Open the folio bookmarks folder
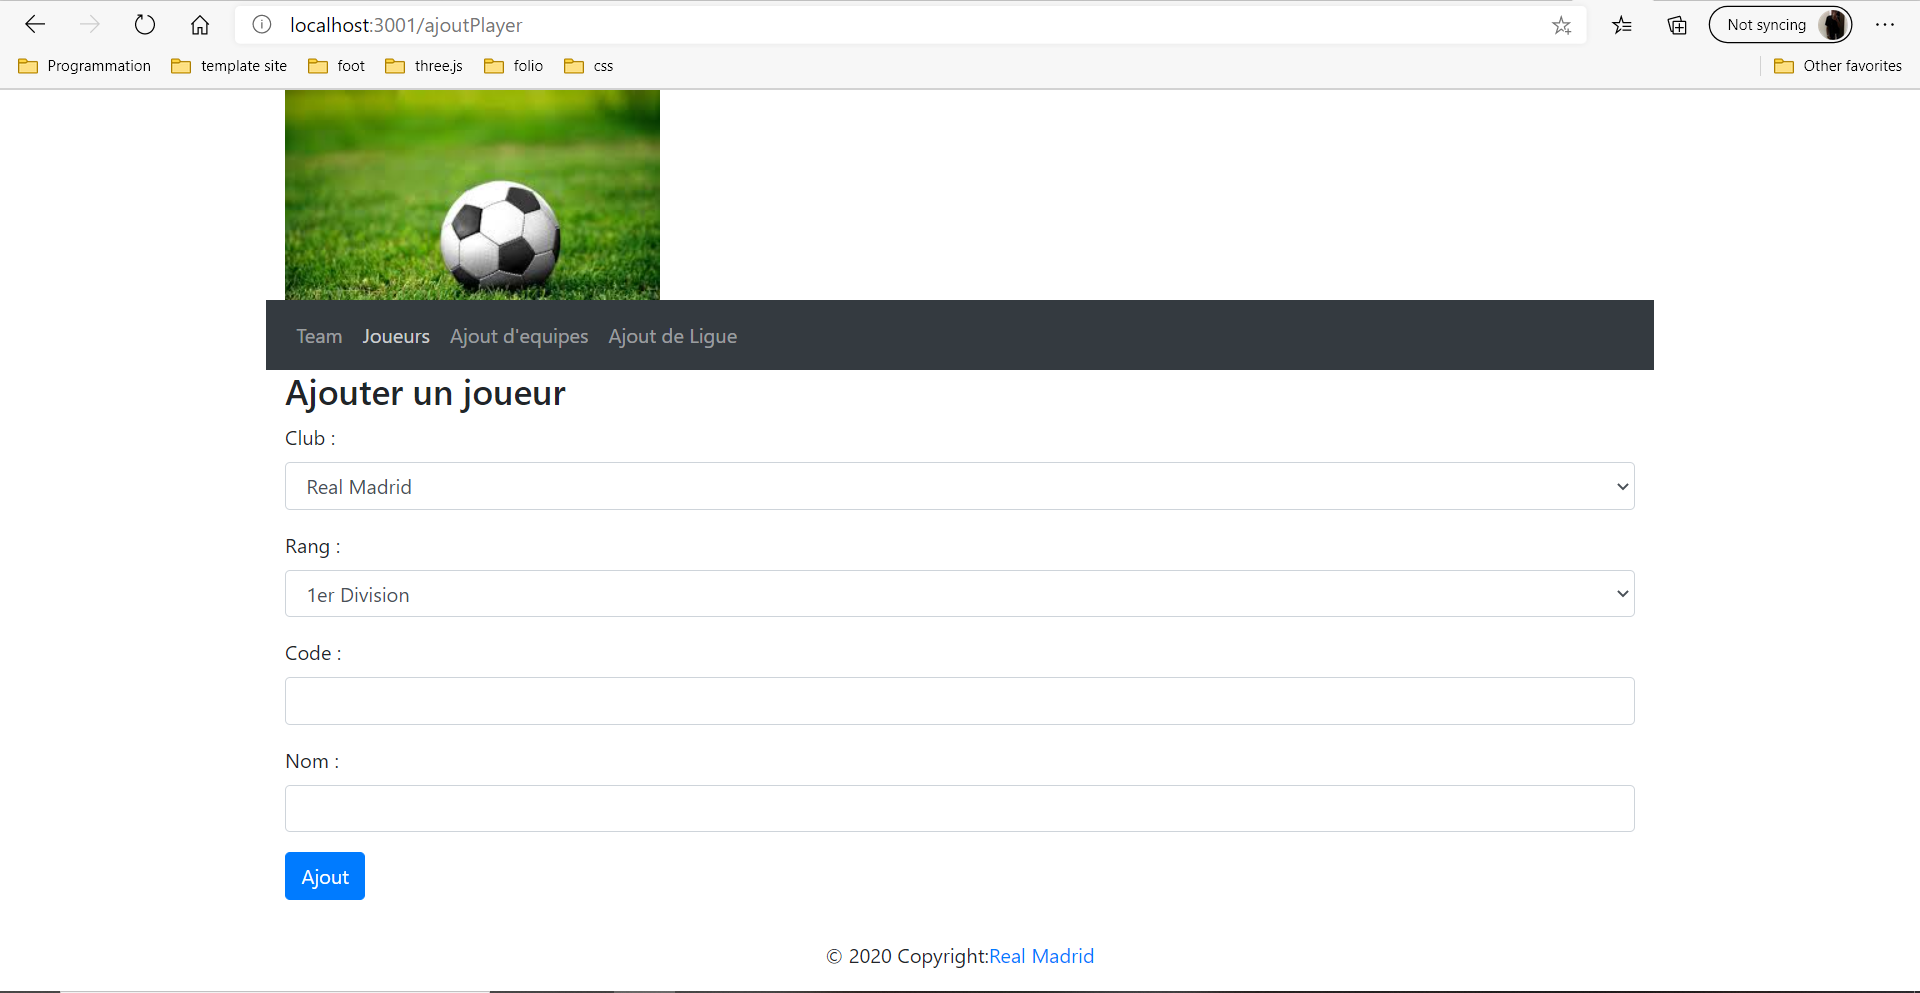 [x=514, y=66]
